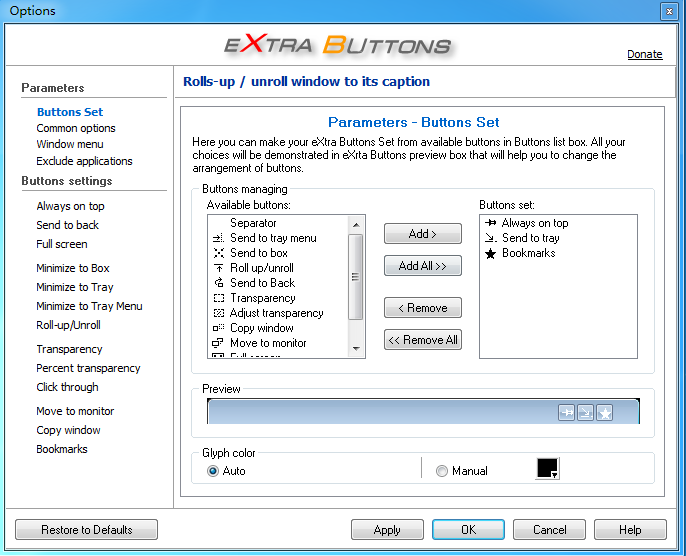
Task: Click Send to tray arrow icon in Buttons set
Action: click(x=490, y=238)
